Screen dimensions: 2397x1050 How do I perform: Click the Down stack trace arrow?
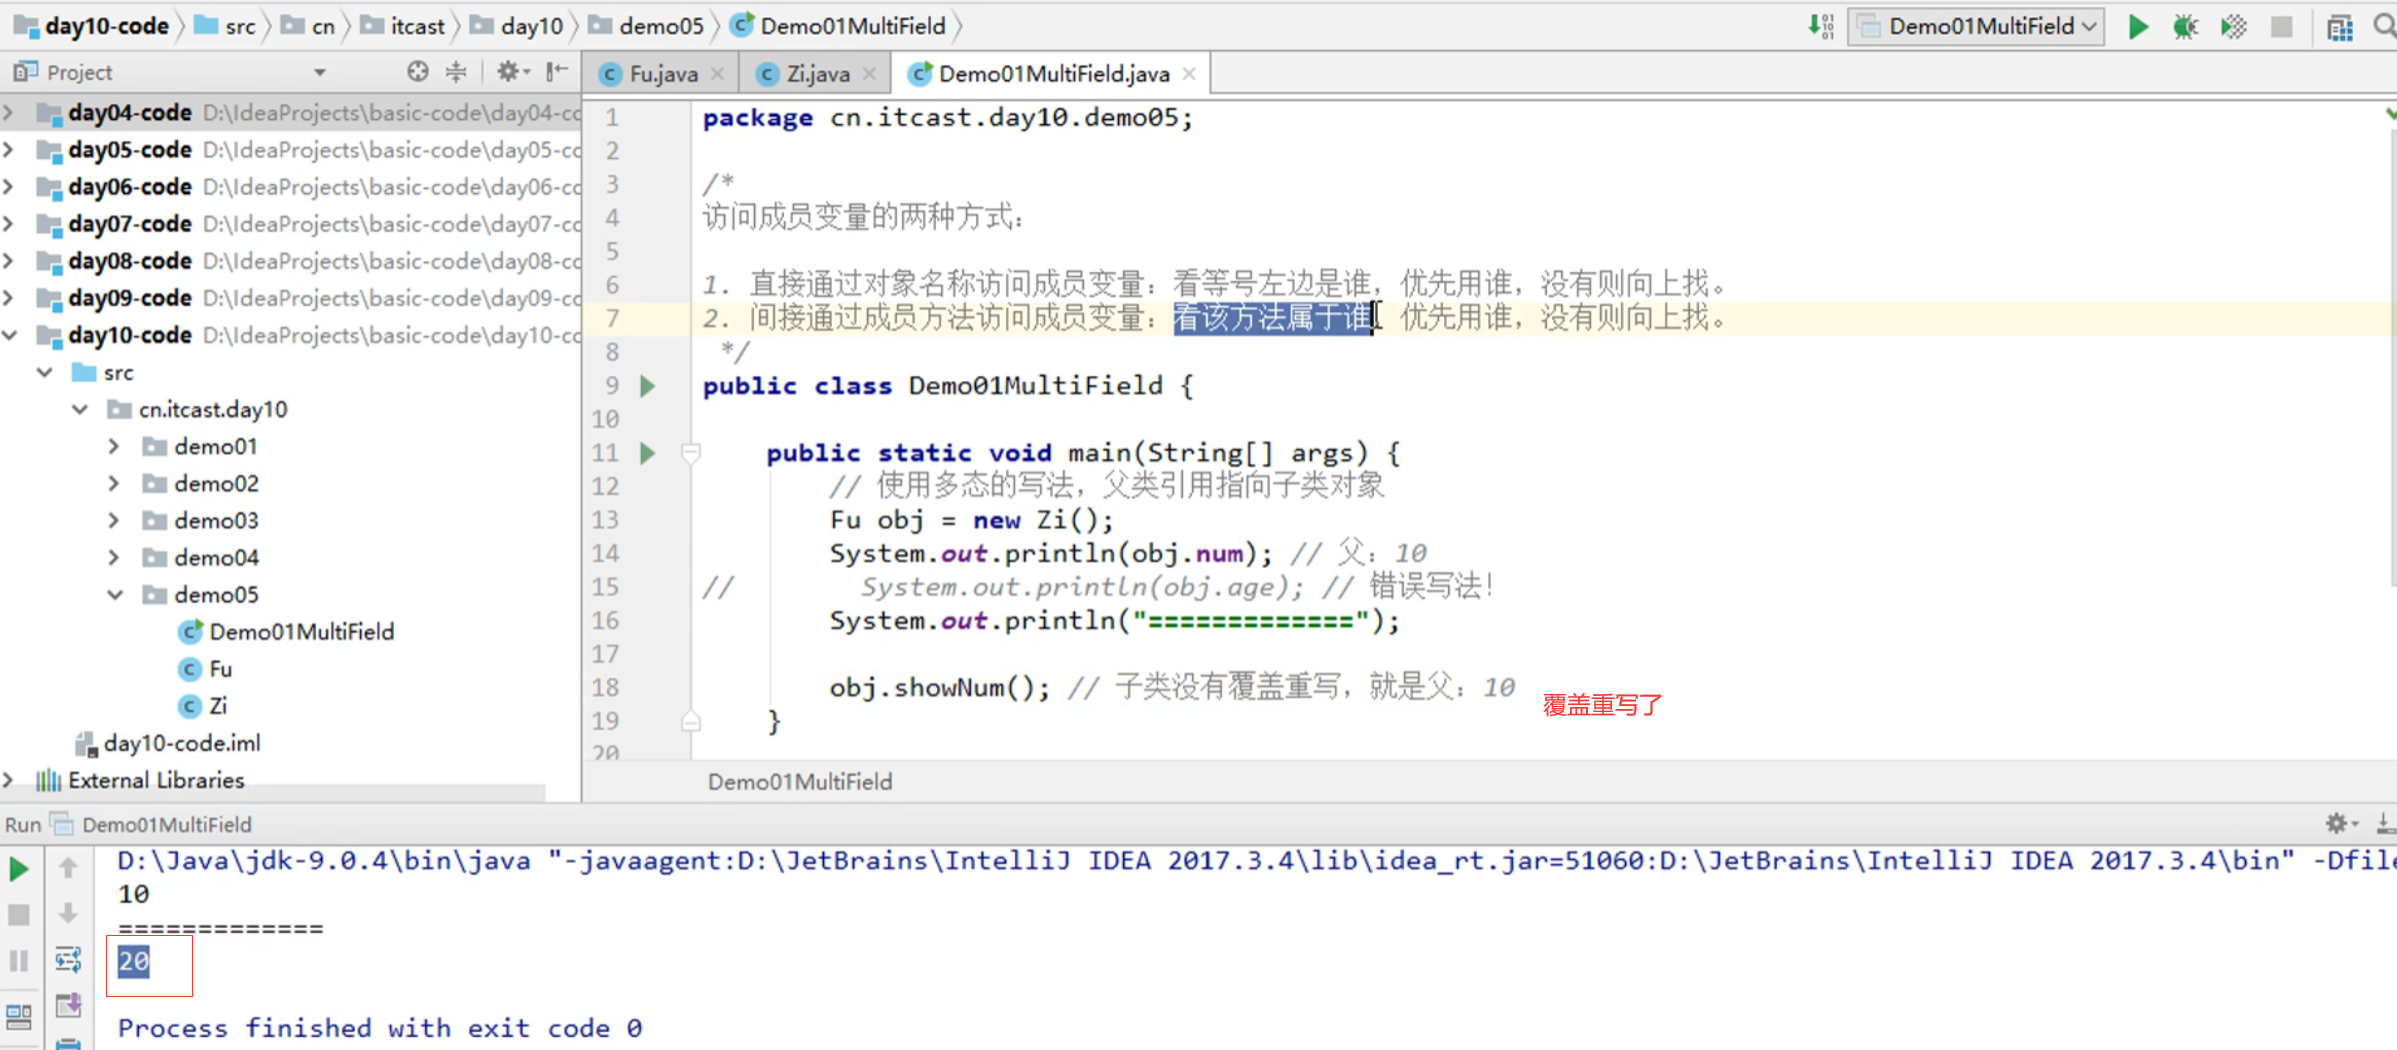click(68, 913)
